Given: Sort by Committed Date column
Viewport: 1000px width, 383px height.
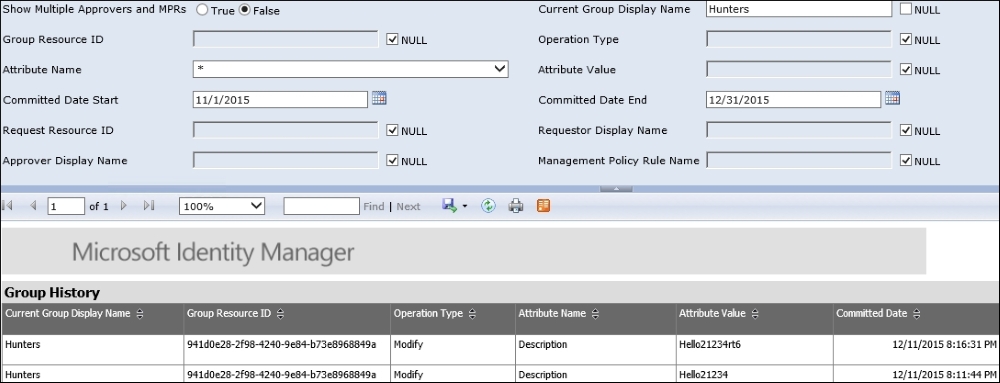Looking at the screenshot, I should tap(916, 314).
